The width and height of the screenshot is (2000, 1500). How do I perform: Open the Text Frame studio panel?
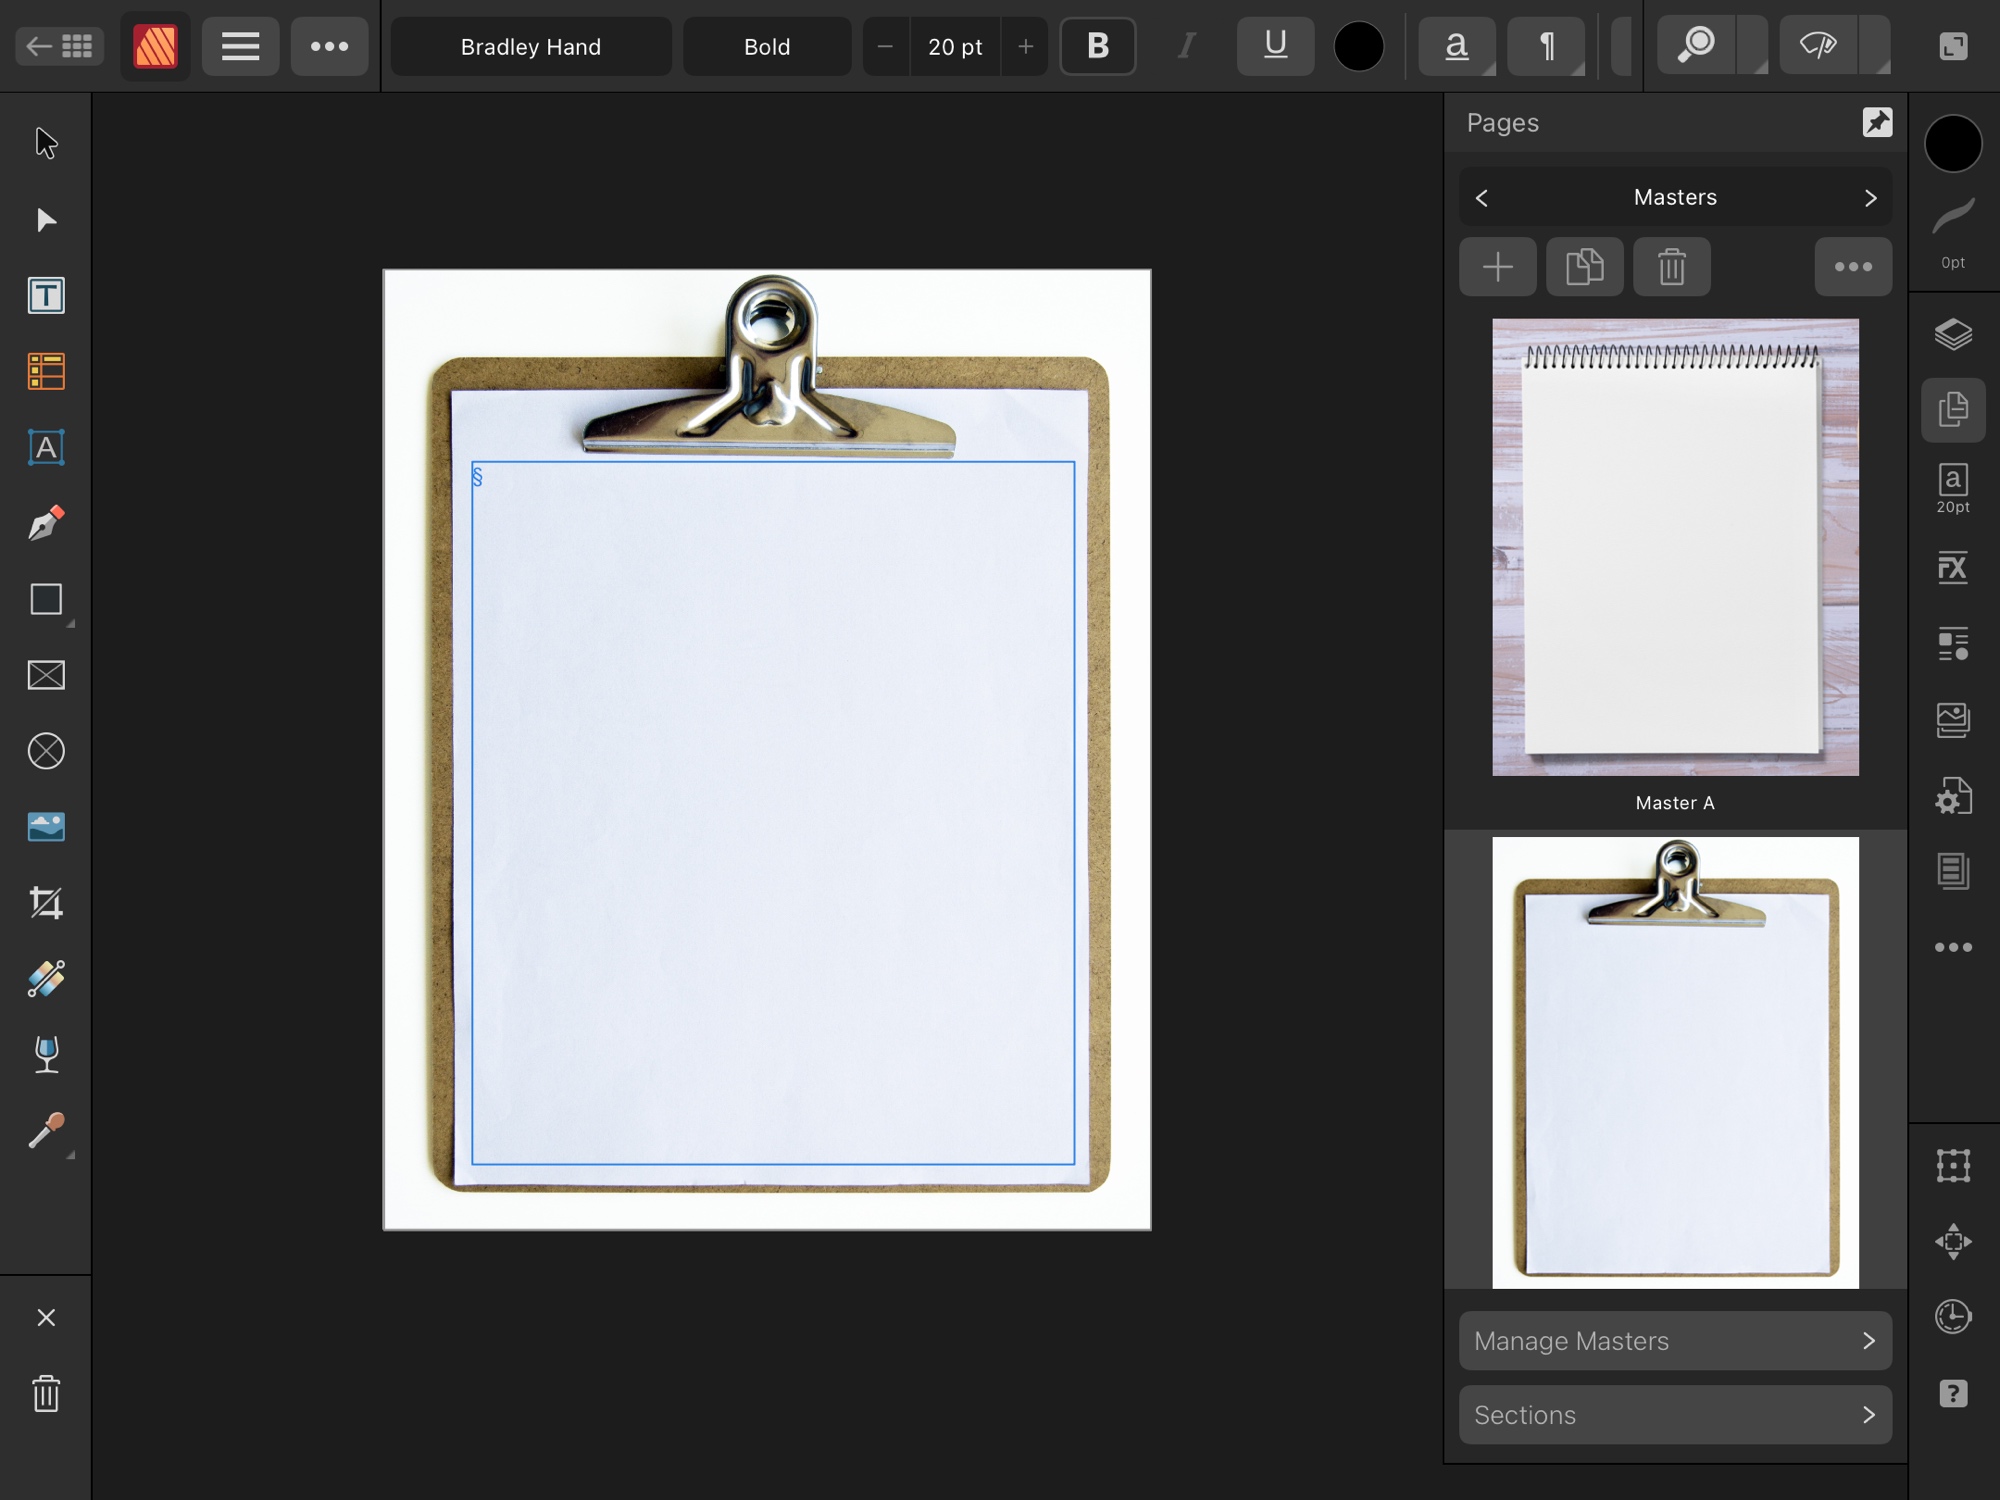(x=1953, y=871)
